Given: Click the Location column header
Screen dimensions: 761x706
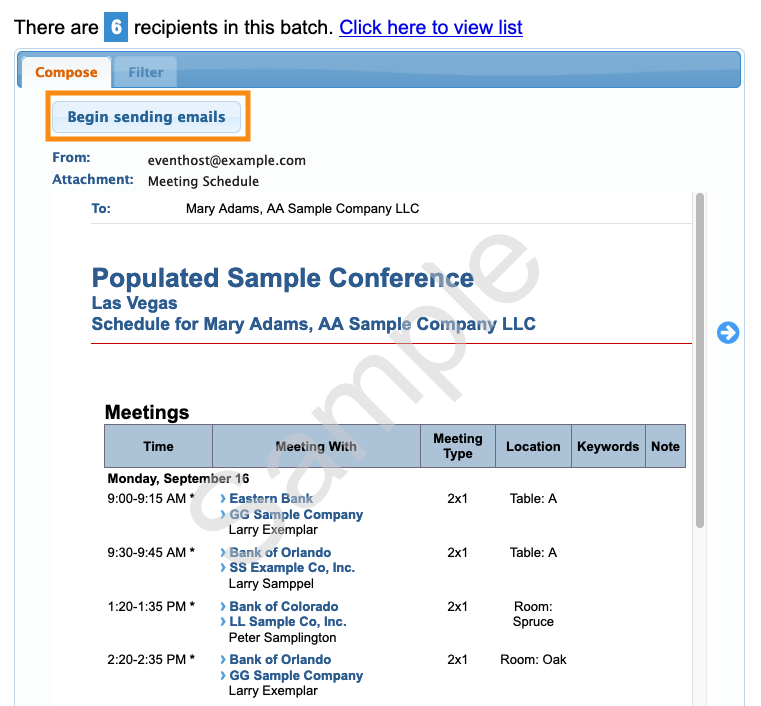Looking at the screenshot, I should [533, 446].
